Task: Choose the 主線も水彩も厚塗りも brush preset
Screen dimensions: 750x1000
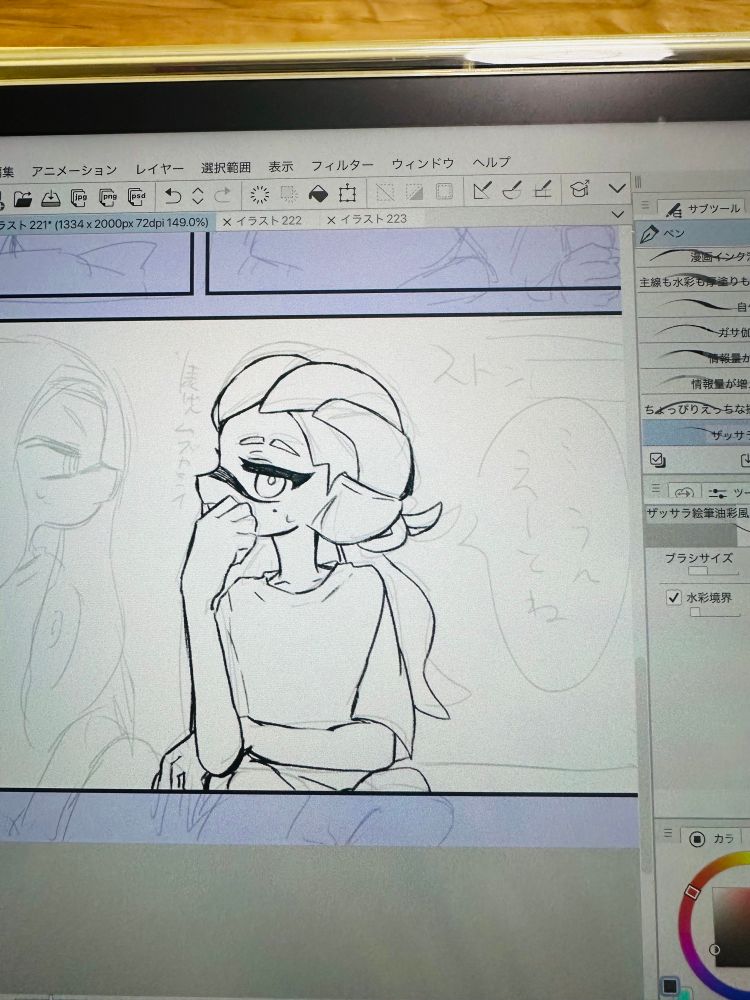Action: click(694, 281)
